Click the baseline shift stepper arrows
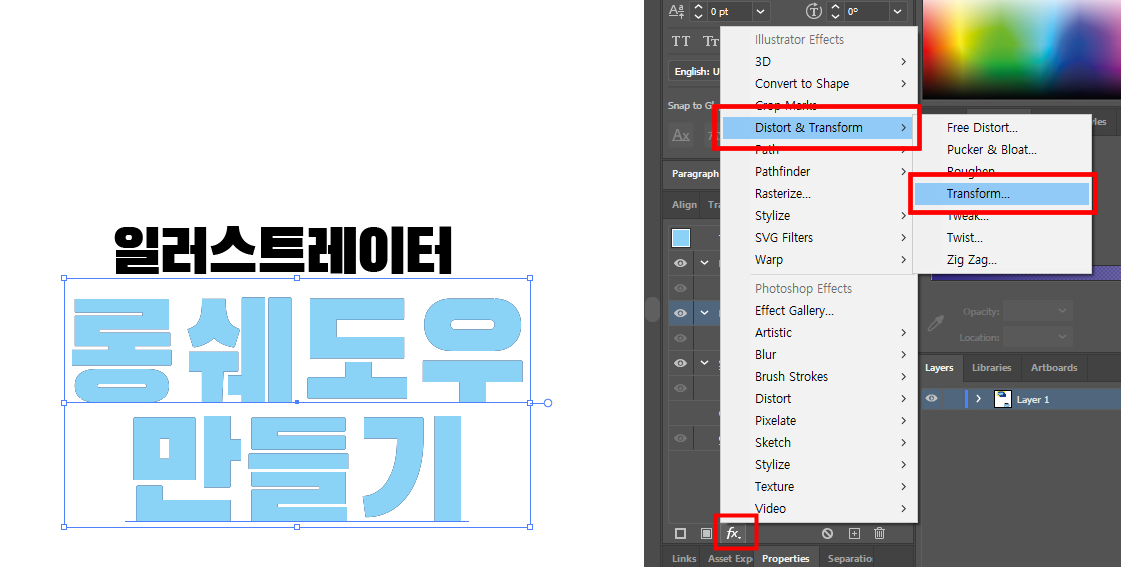This screenshot has height=567, width=1121. coord(699,11)
